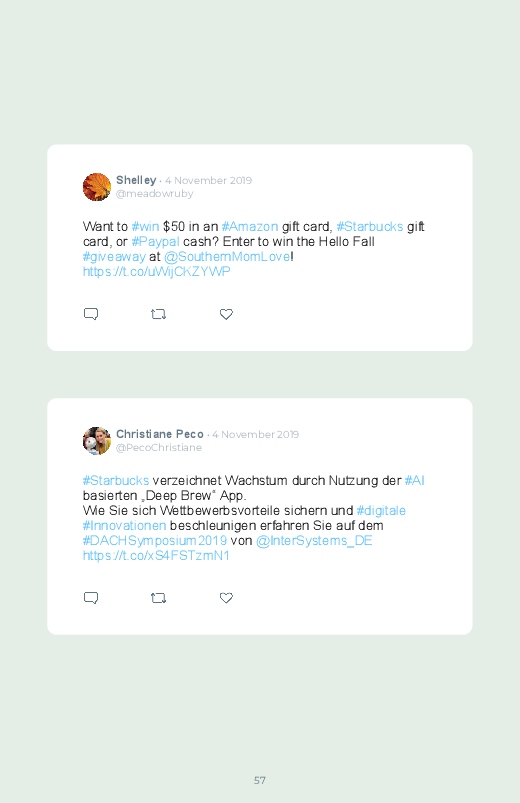Screen dimensions: 520x803
Task: Like Christiane Peco's tweet
Action: click(x=226, y=598)
